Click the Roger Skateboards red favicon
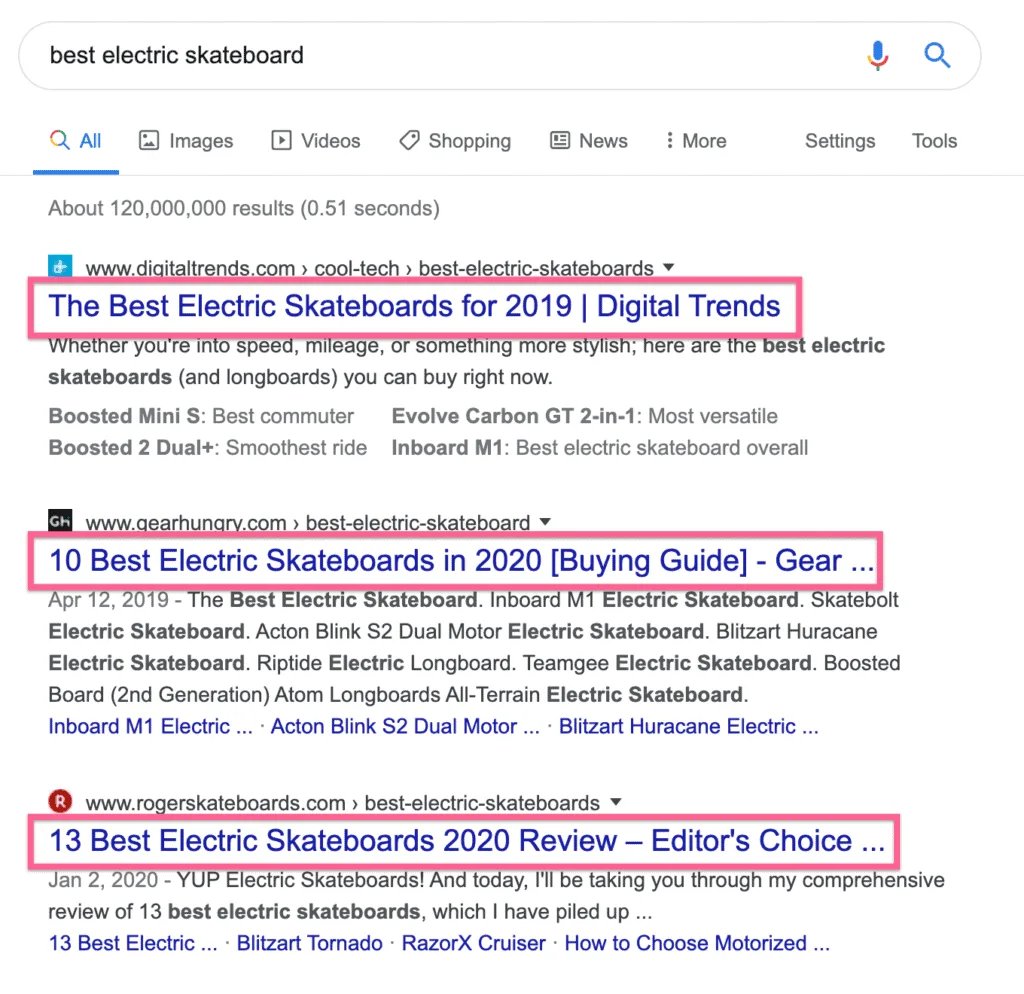Screen dimensions: 1024x994 pyautogui.click(x=60, y=802)
